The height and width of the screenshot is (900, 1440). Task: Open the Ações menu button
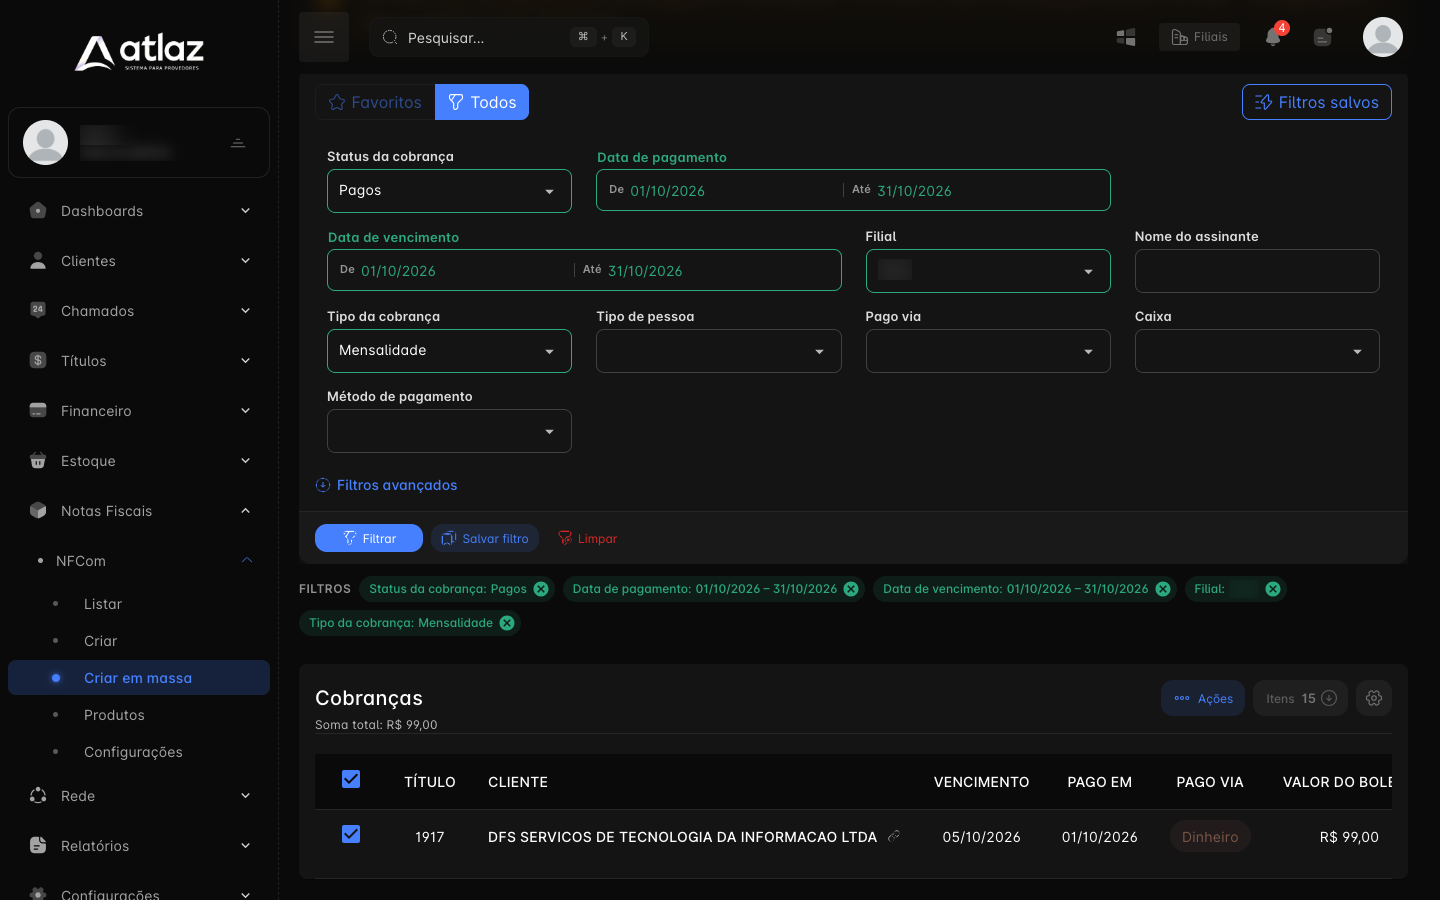(1203, 698)
